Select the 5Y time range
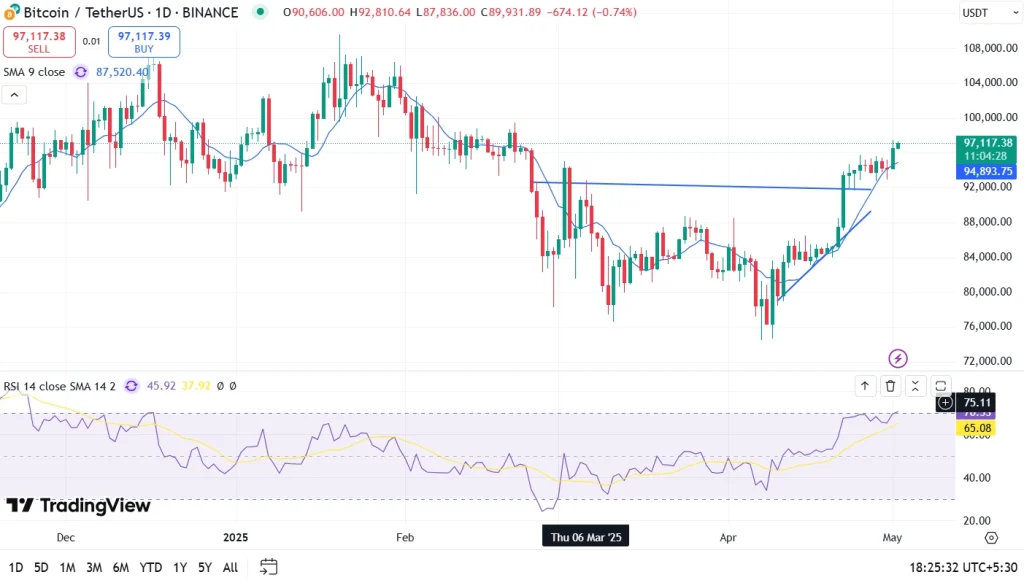This screenshot has height=580, width=1024. point(205,567)
